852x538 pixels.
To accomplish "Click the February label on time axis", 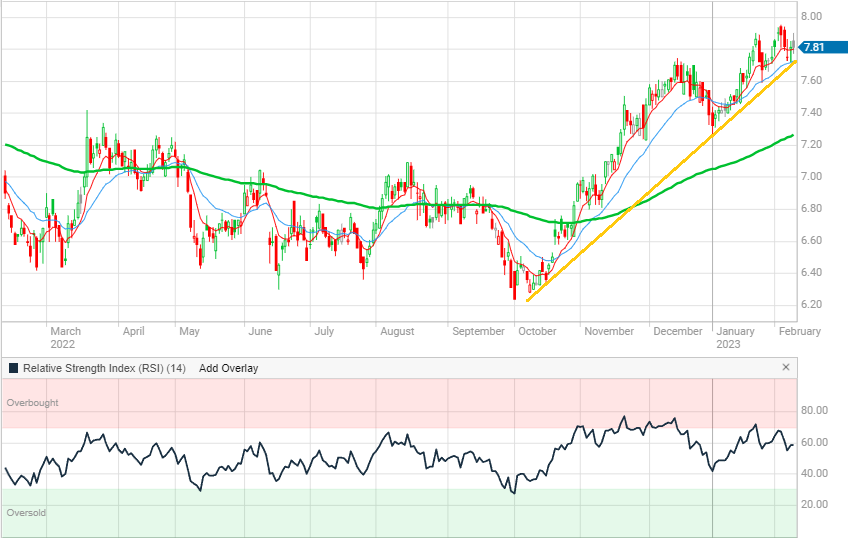I will click(x=799, y=331).
